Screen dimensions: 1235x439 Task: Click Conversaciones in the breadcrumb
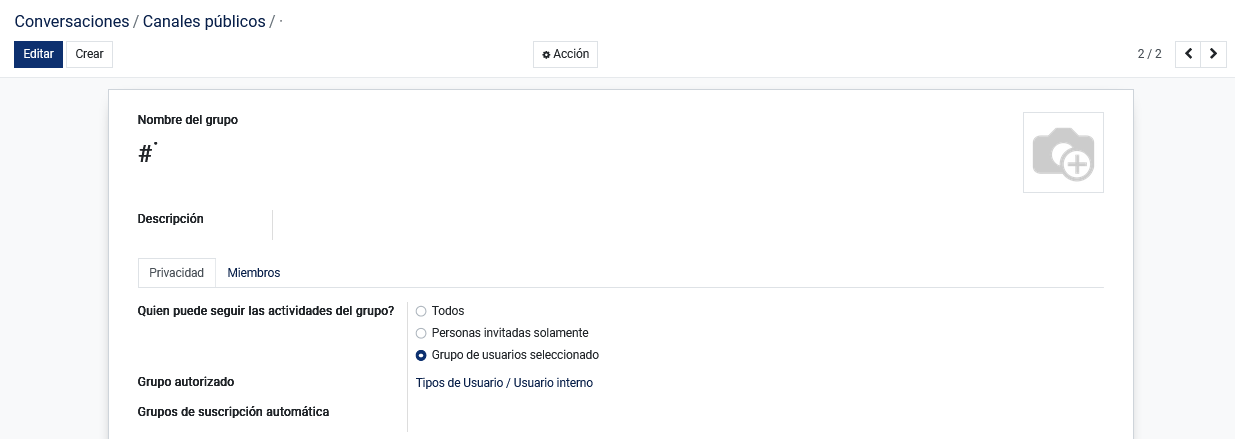(72, 21)
